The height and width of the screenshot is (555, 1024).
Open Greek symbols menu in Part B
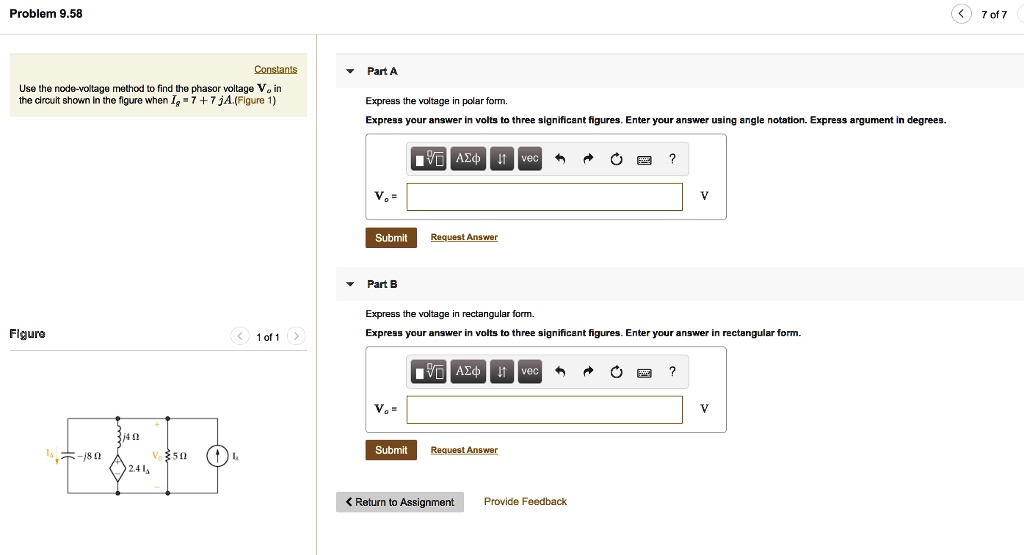pyautogui.click(x=468, y=372)
